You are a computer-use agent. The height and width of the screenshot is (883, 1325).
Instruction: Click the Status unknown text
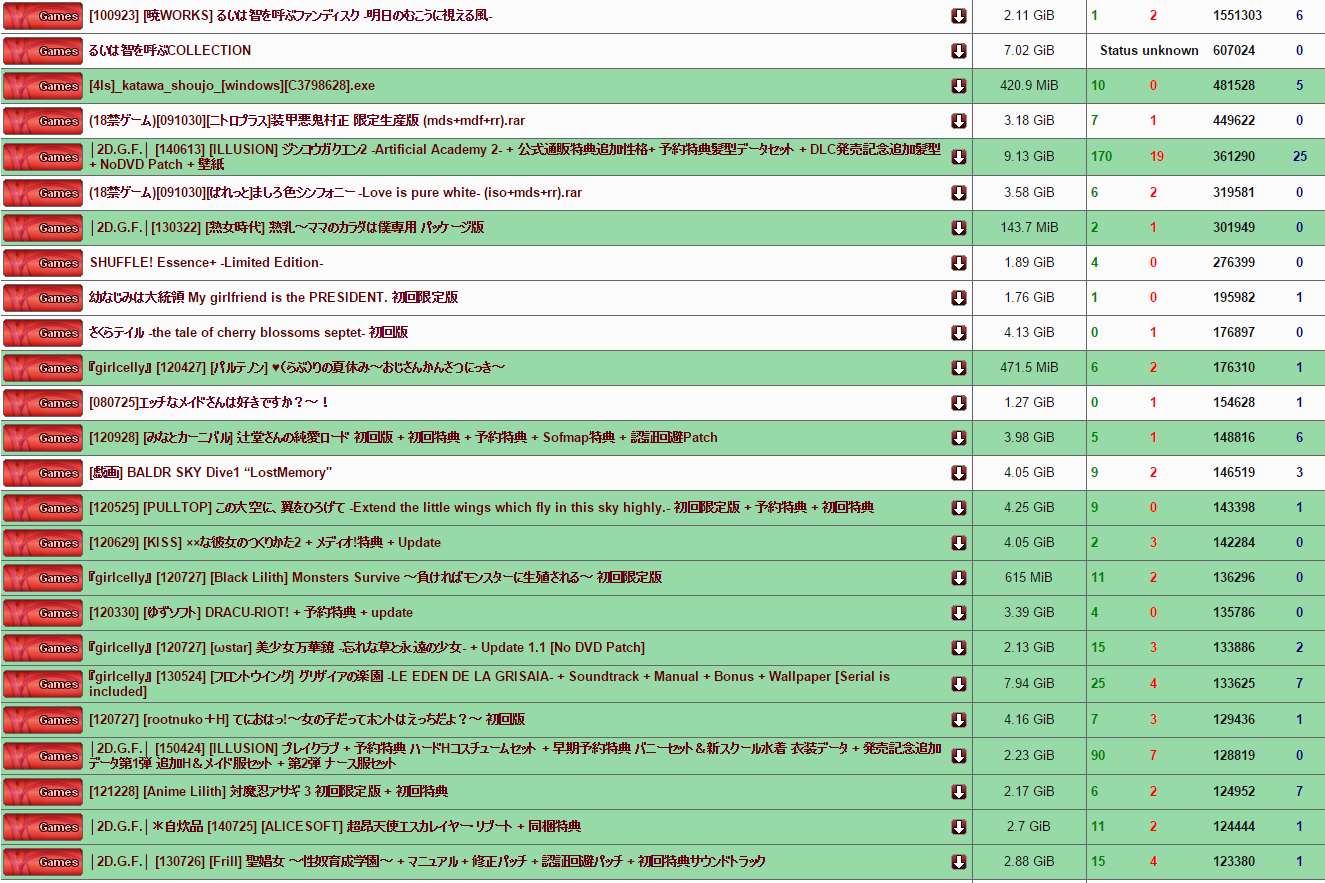pyautogui.click(x=1149, y=51)
